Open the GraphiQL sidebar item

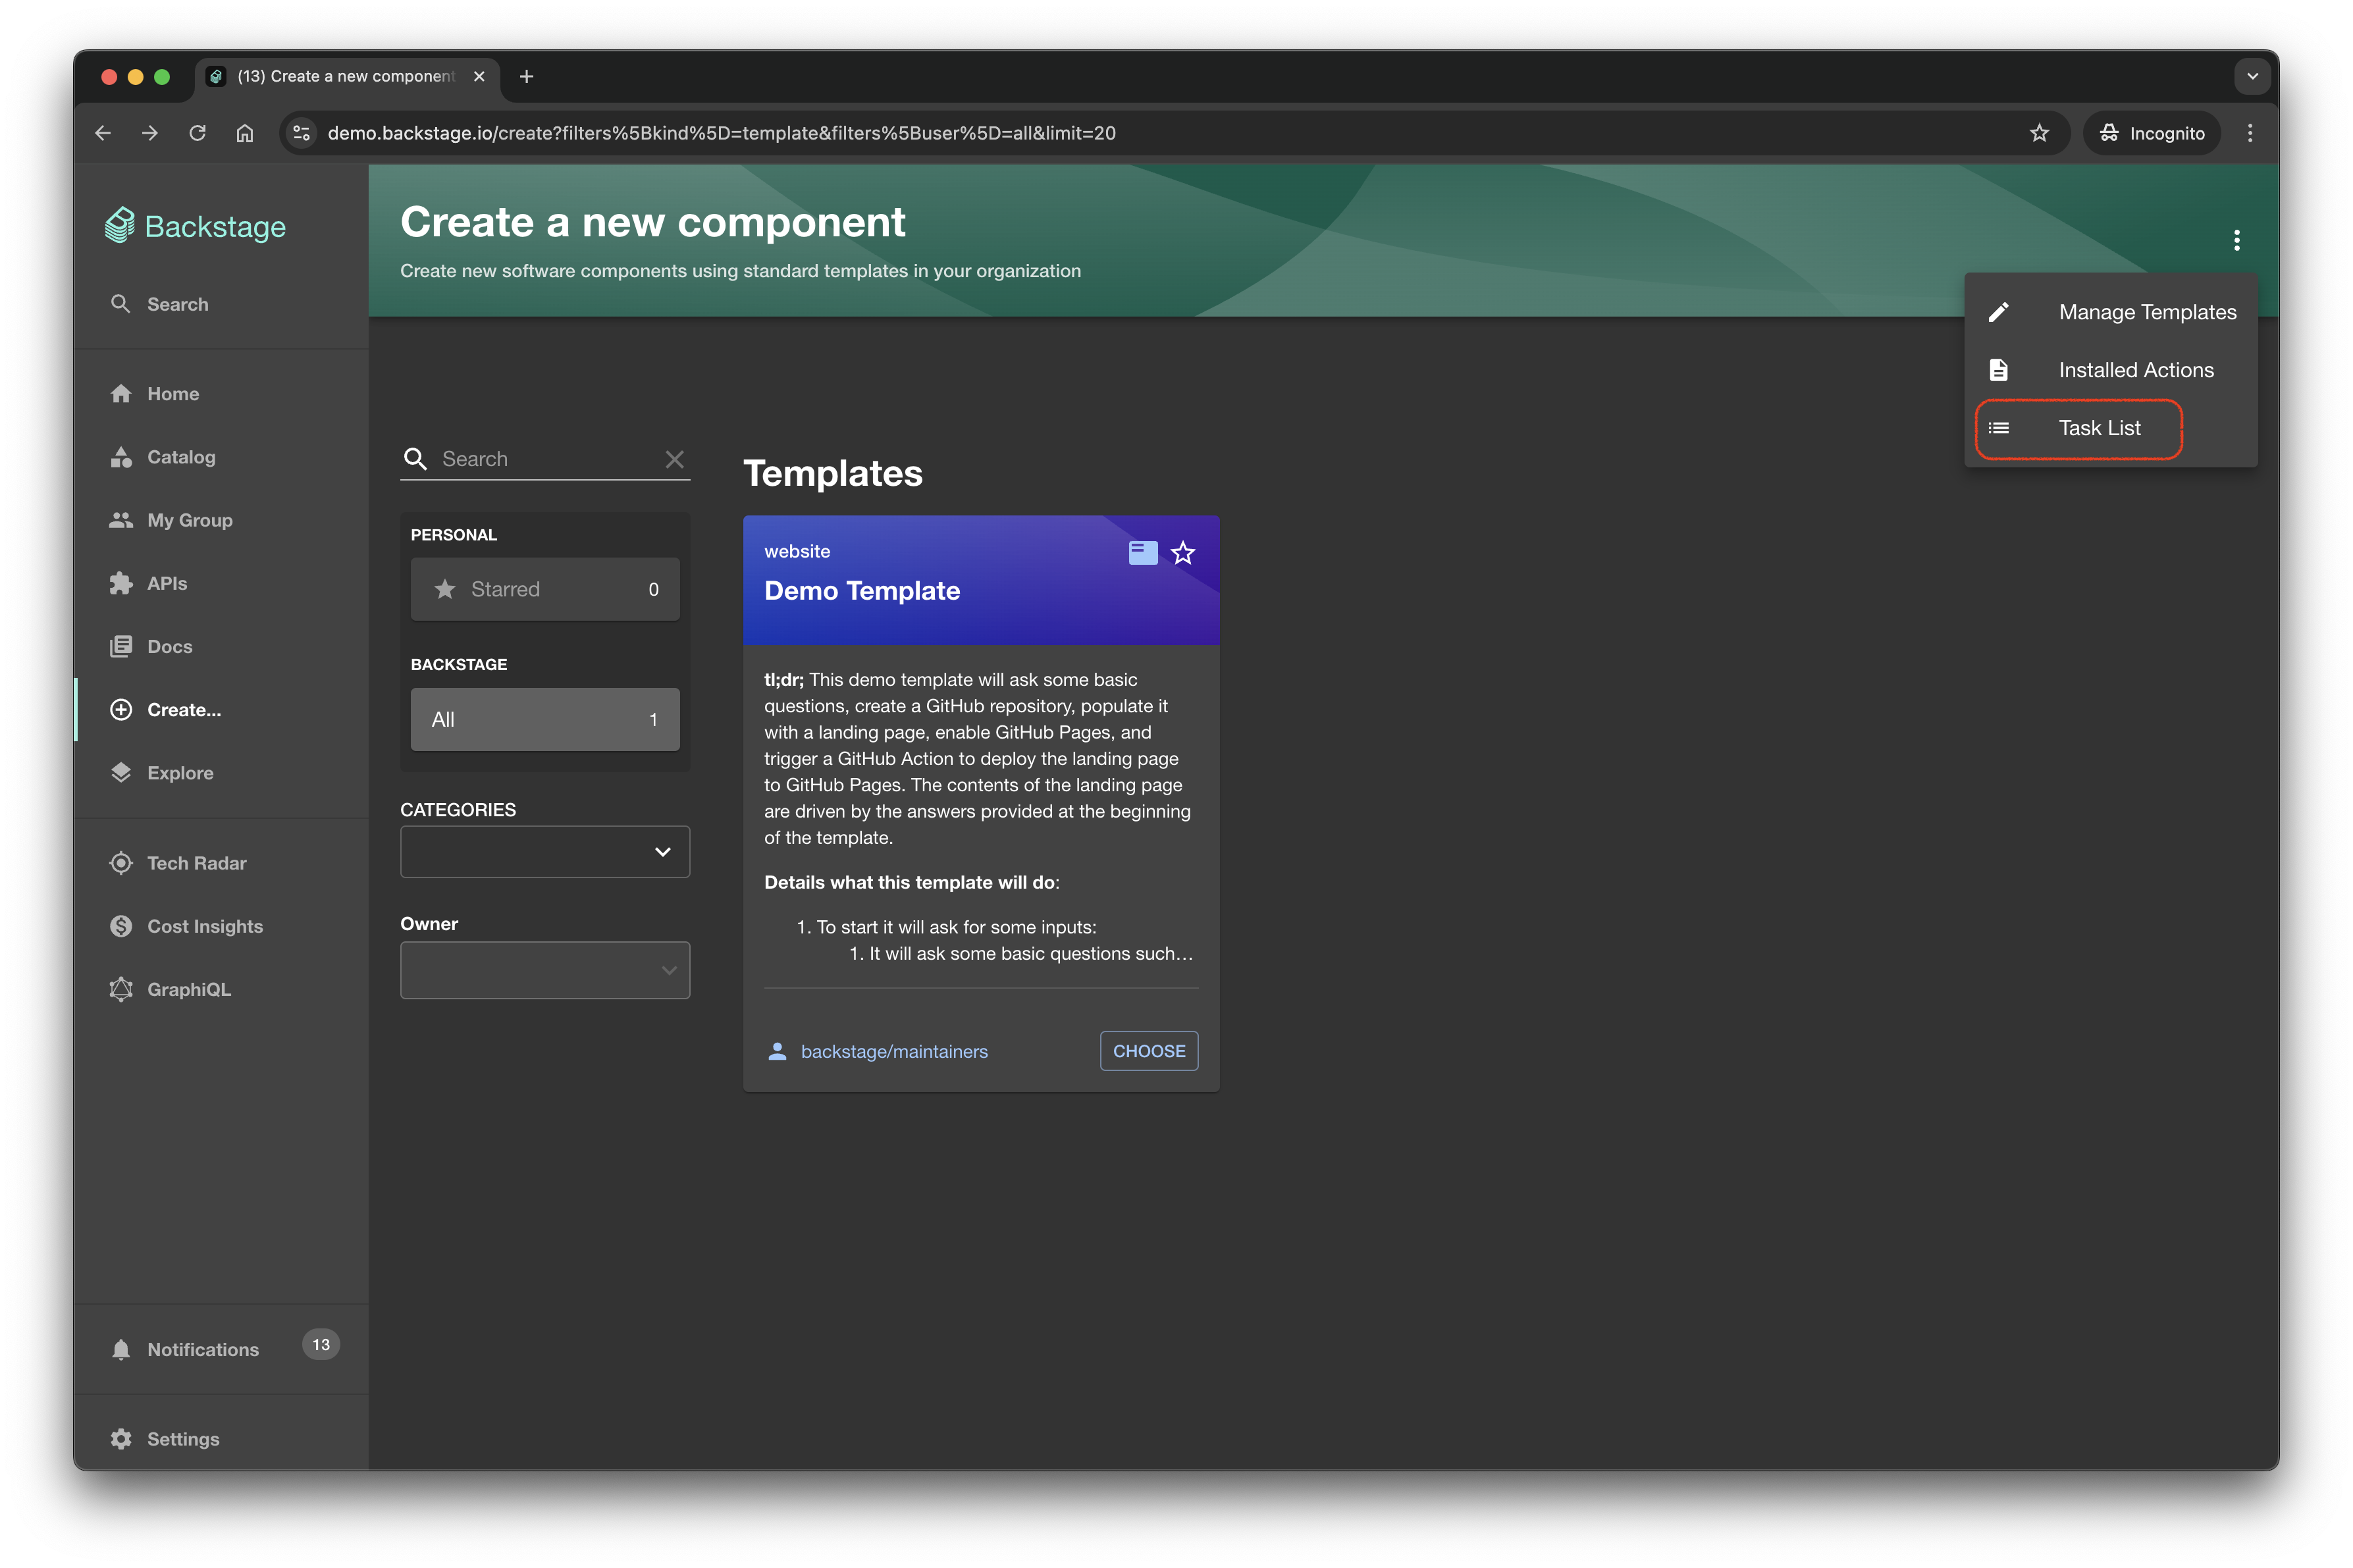click(188, 989)
